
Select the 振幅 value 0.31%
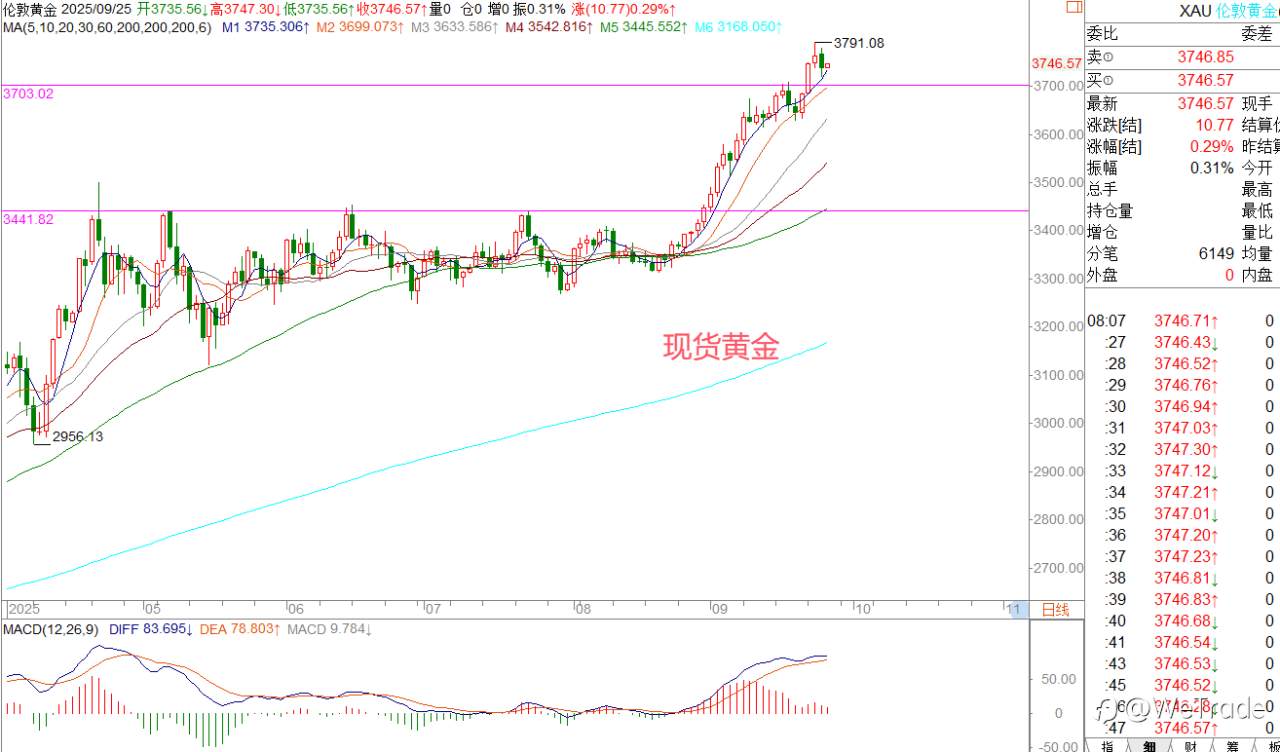click(x=1212, y=168)
